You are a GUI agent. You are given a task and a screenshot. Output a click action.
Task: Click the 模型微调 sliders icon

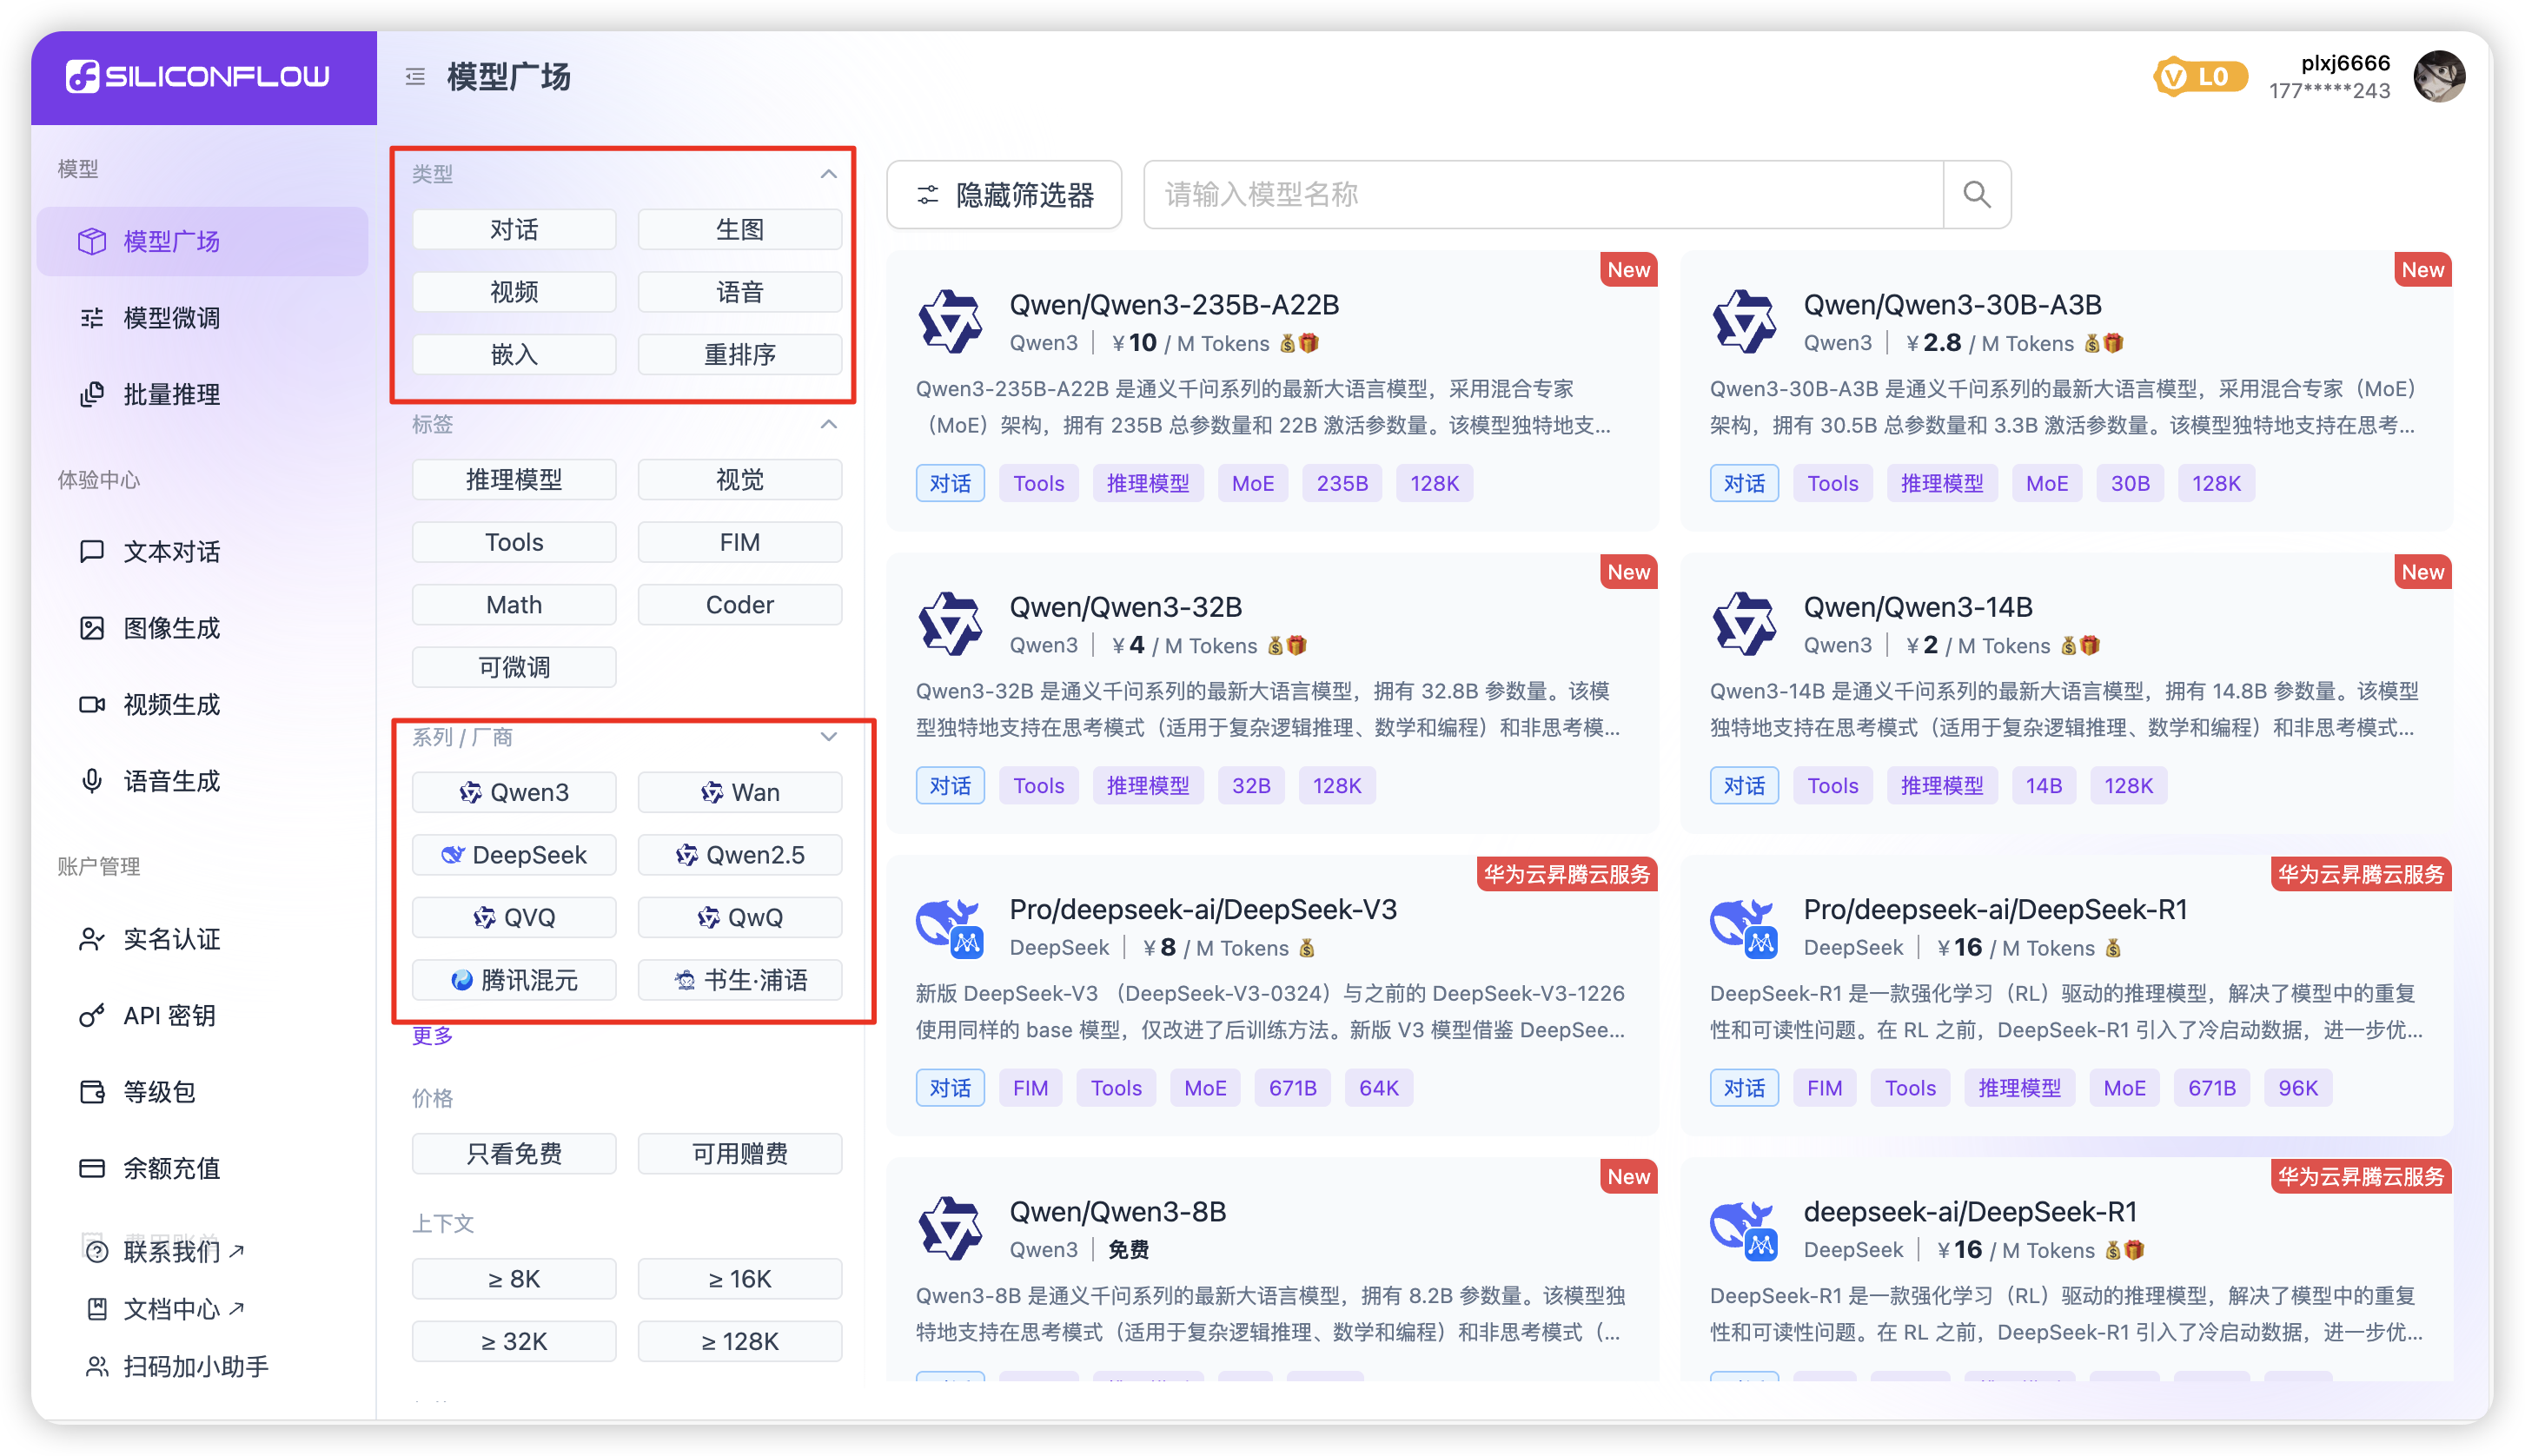[92, 318]
